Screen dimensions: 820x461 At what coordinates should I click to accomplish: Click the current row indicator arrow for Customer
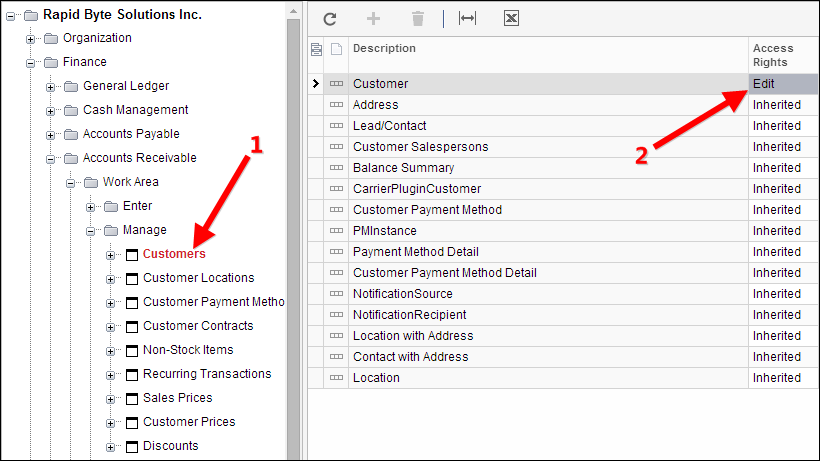[x=315, y=84]
